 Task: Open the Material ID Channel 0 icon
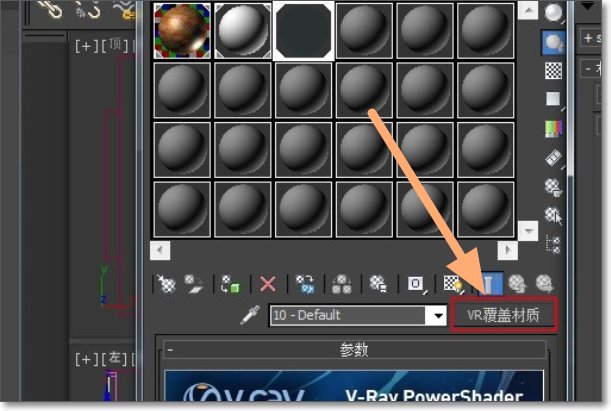tap(416, 284)
